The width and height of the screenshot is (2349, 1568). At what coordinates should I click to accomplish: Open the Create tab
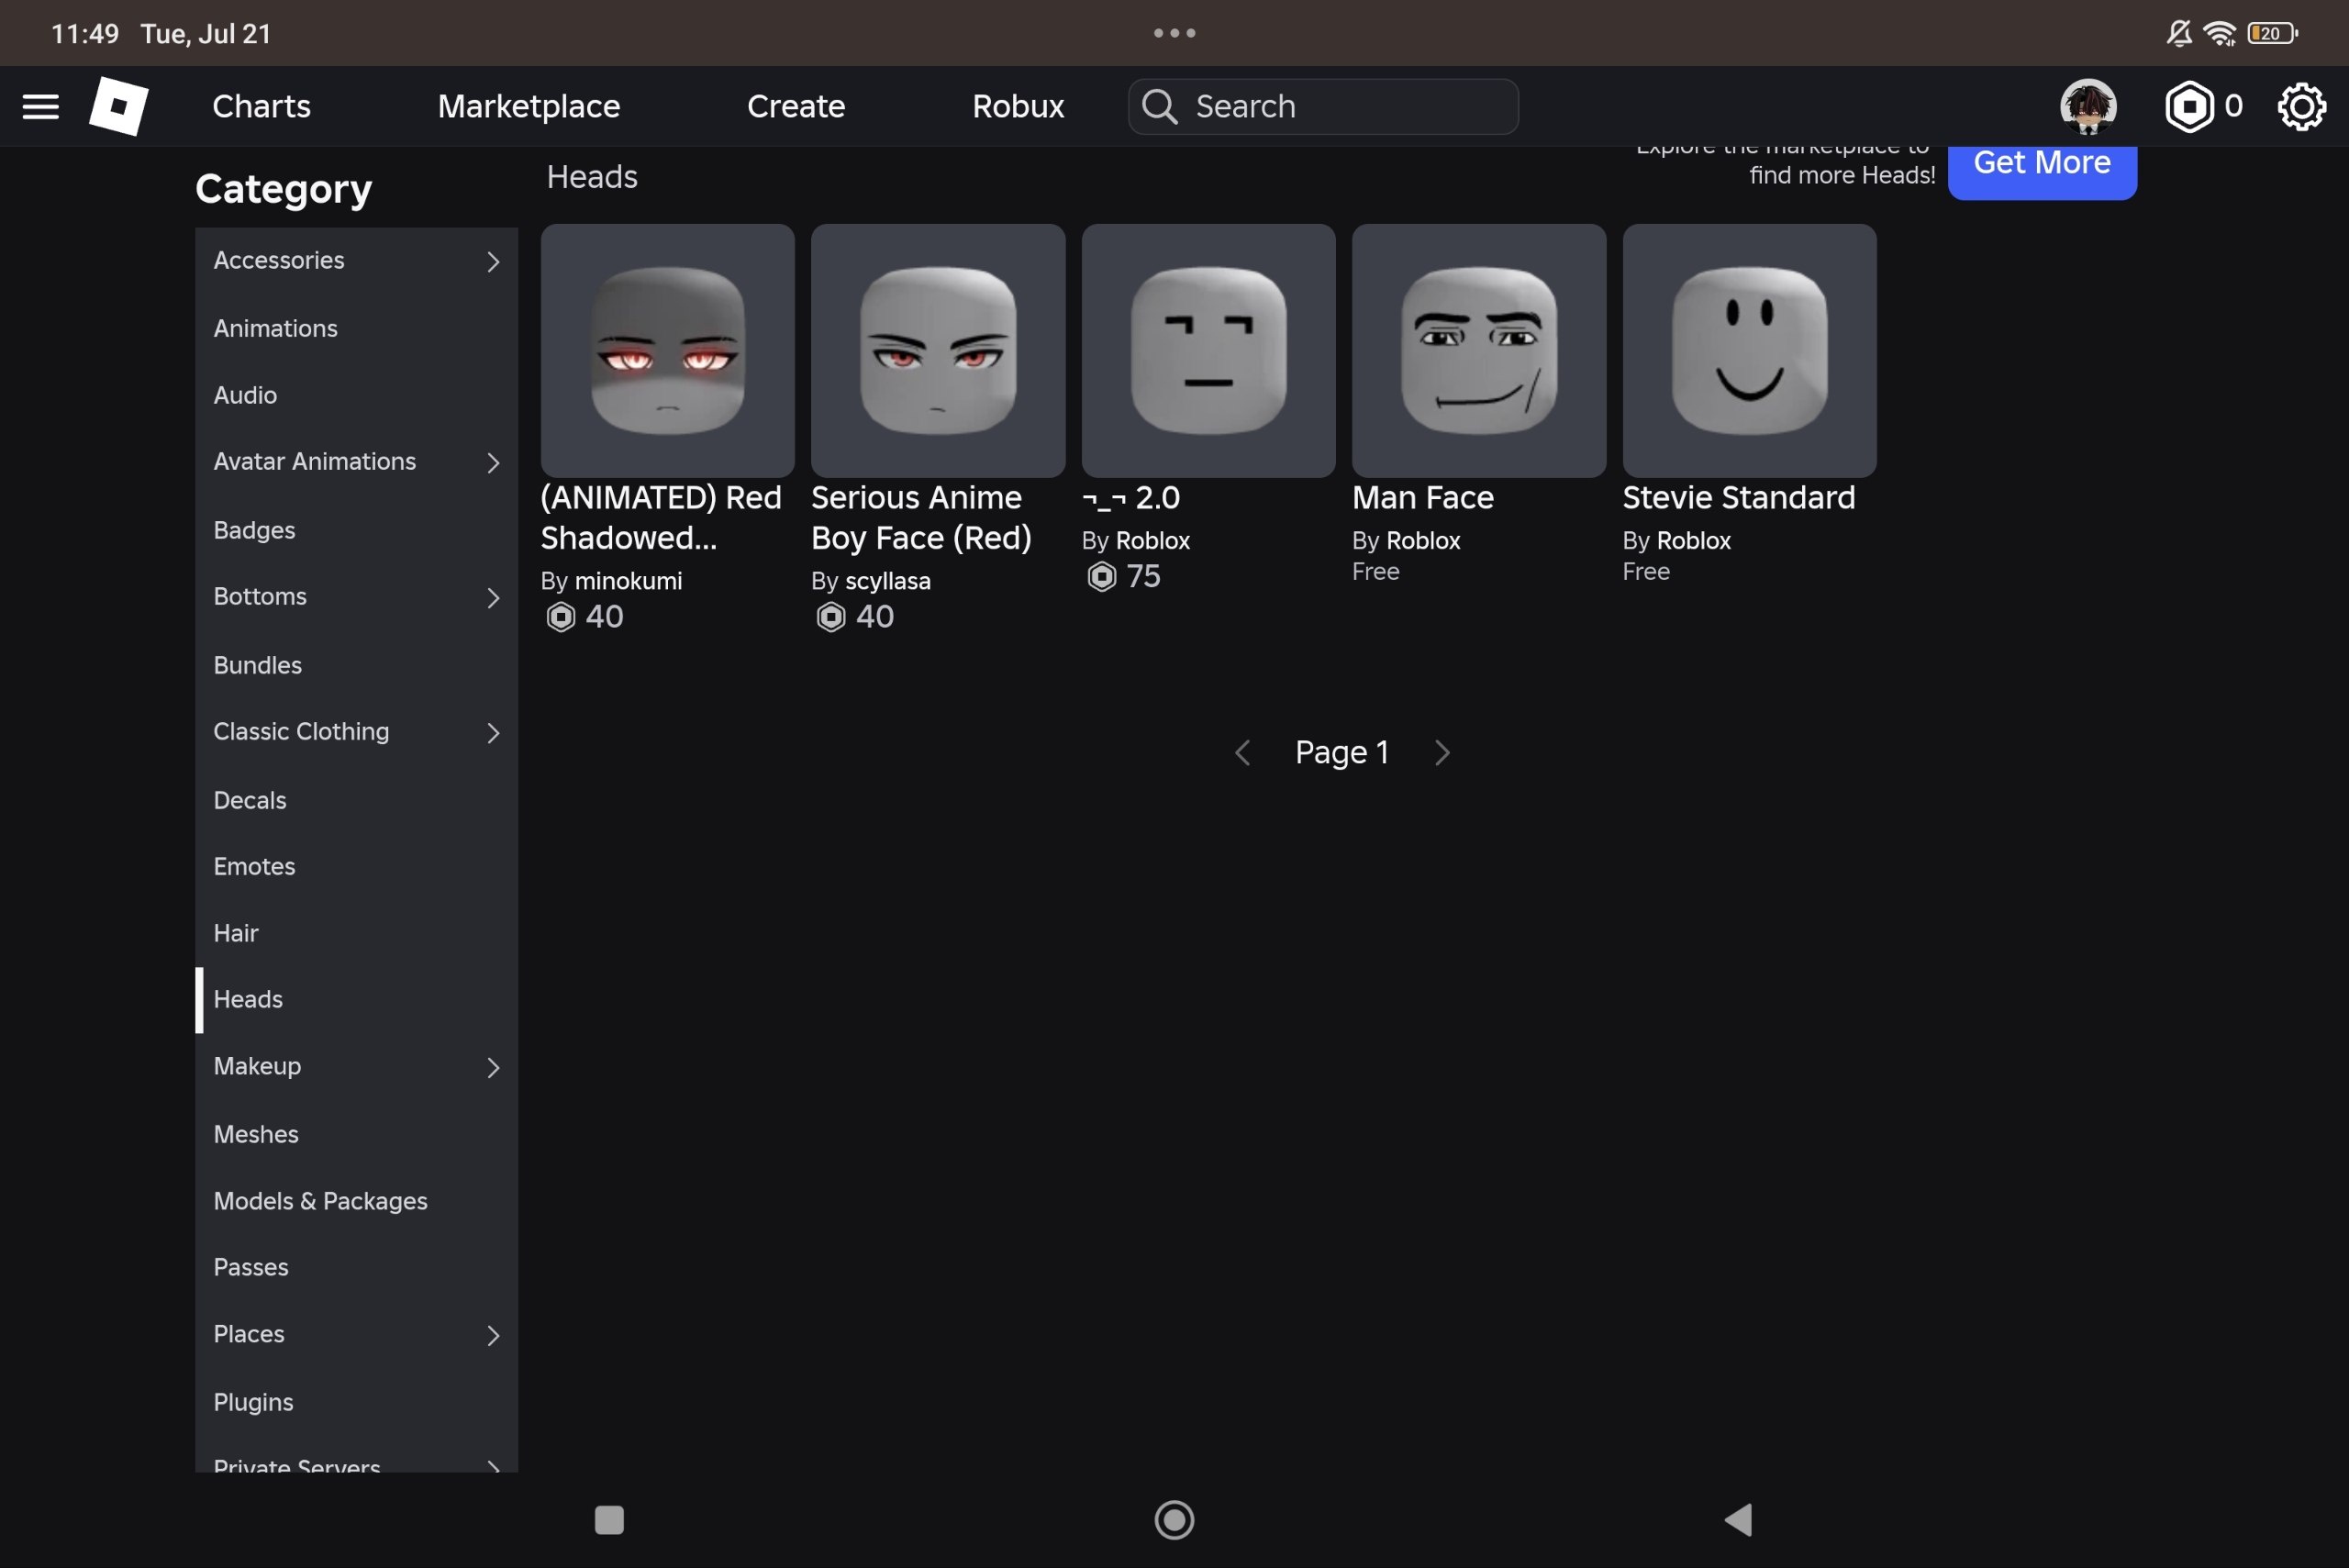click(796, 106)
